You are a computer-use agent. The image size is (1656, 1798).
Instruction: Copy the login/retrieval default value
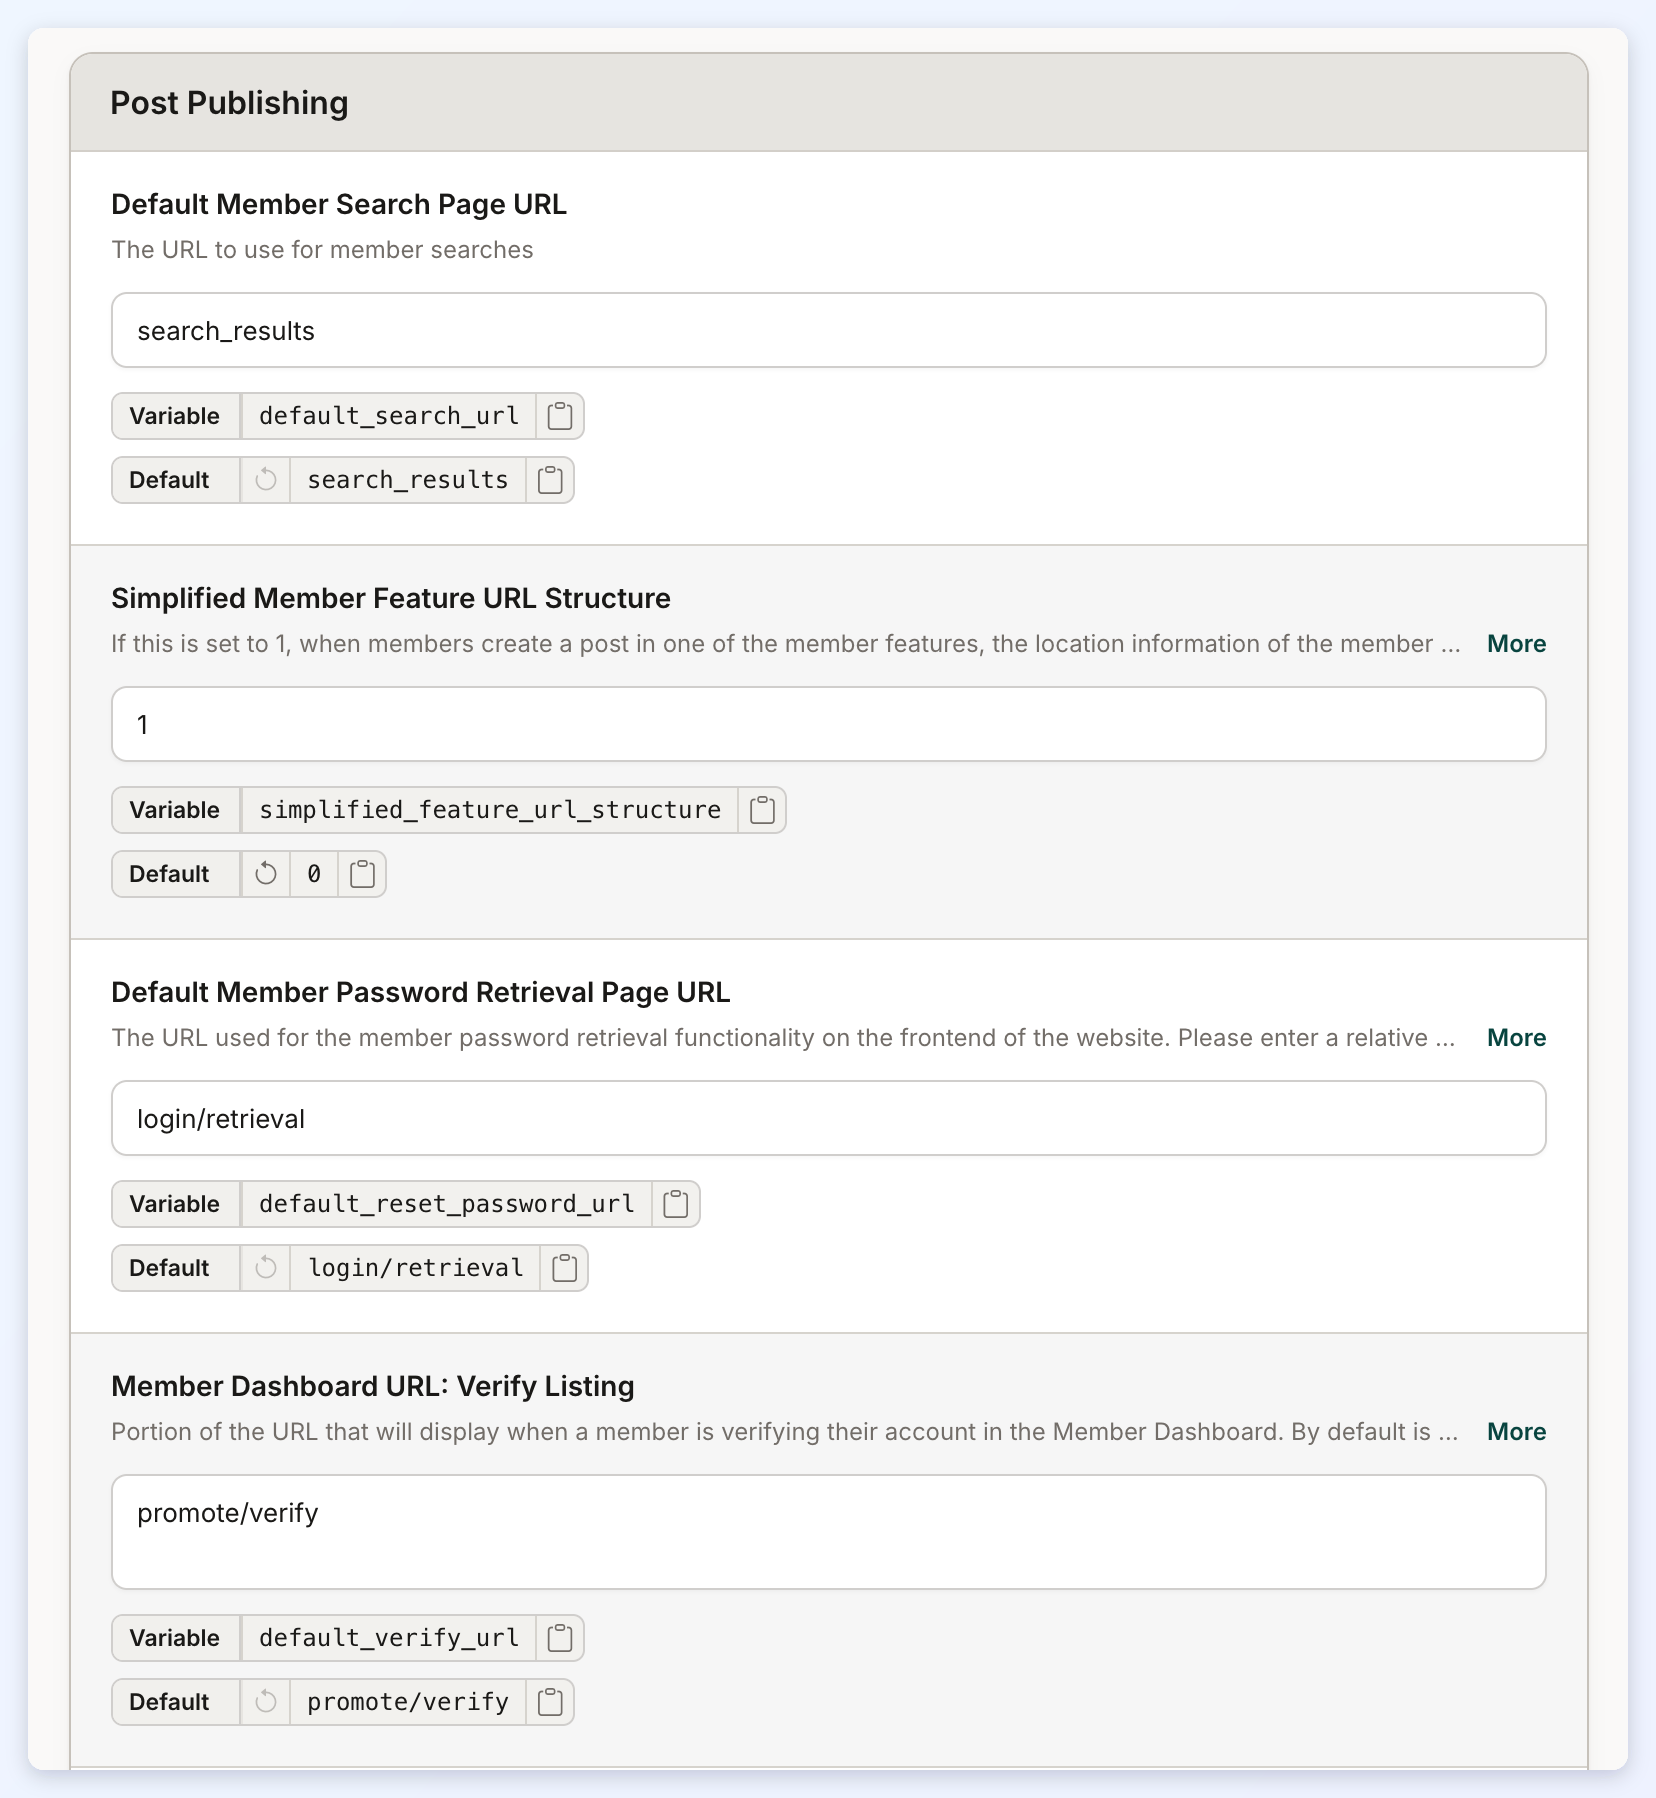(564, 1268)
